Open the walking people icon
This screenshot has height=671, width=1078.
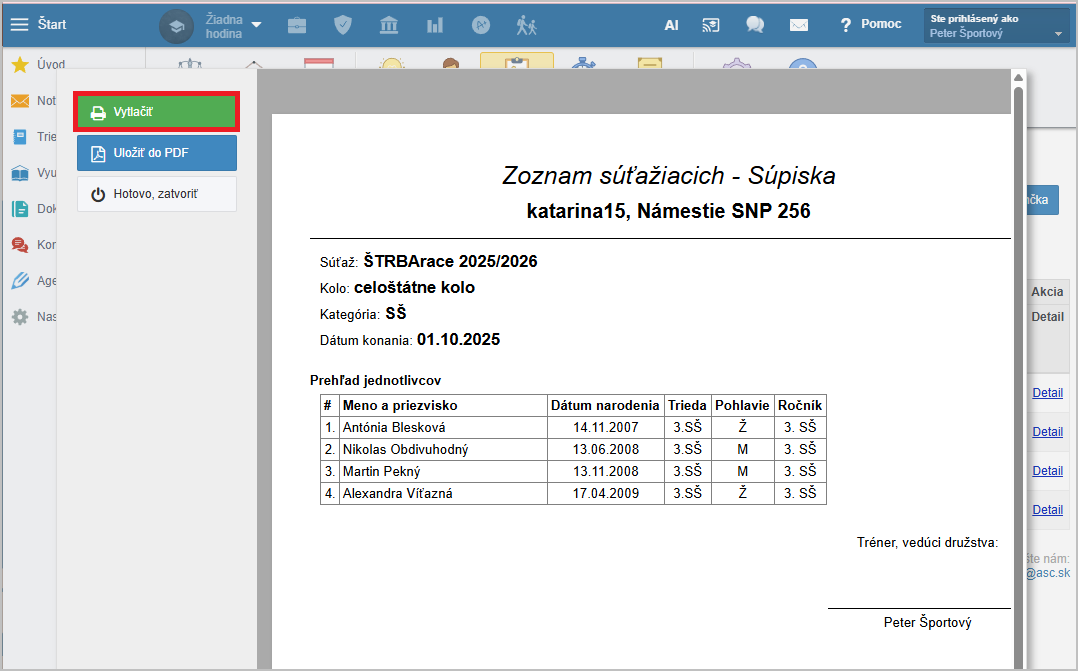tap(527, 25)
